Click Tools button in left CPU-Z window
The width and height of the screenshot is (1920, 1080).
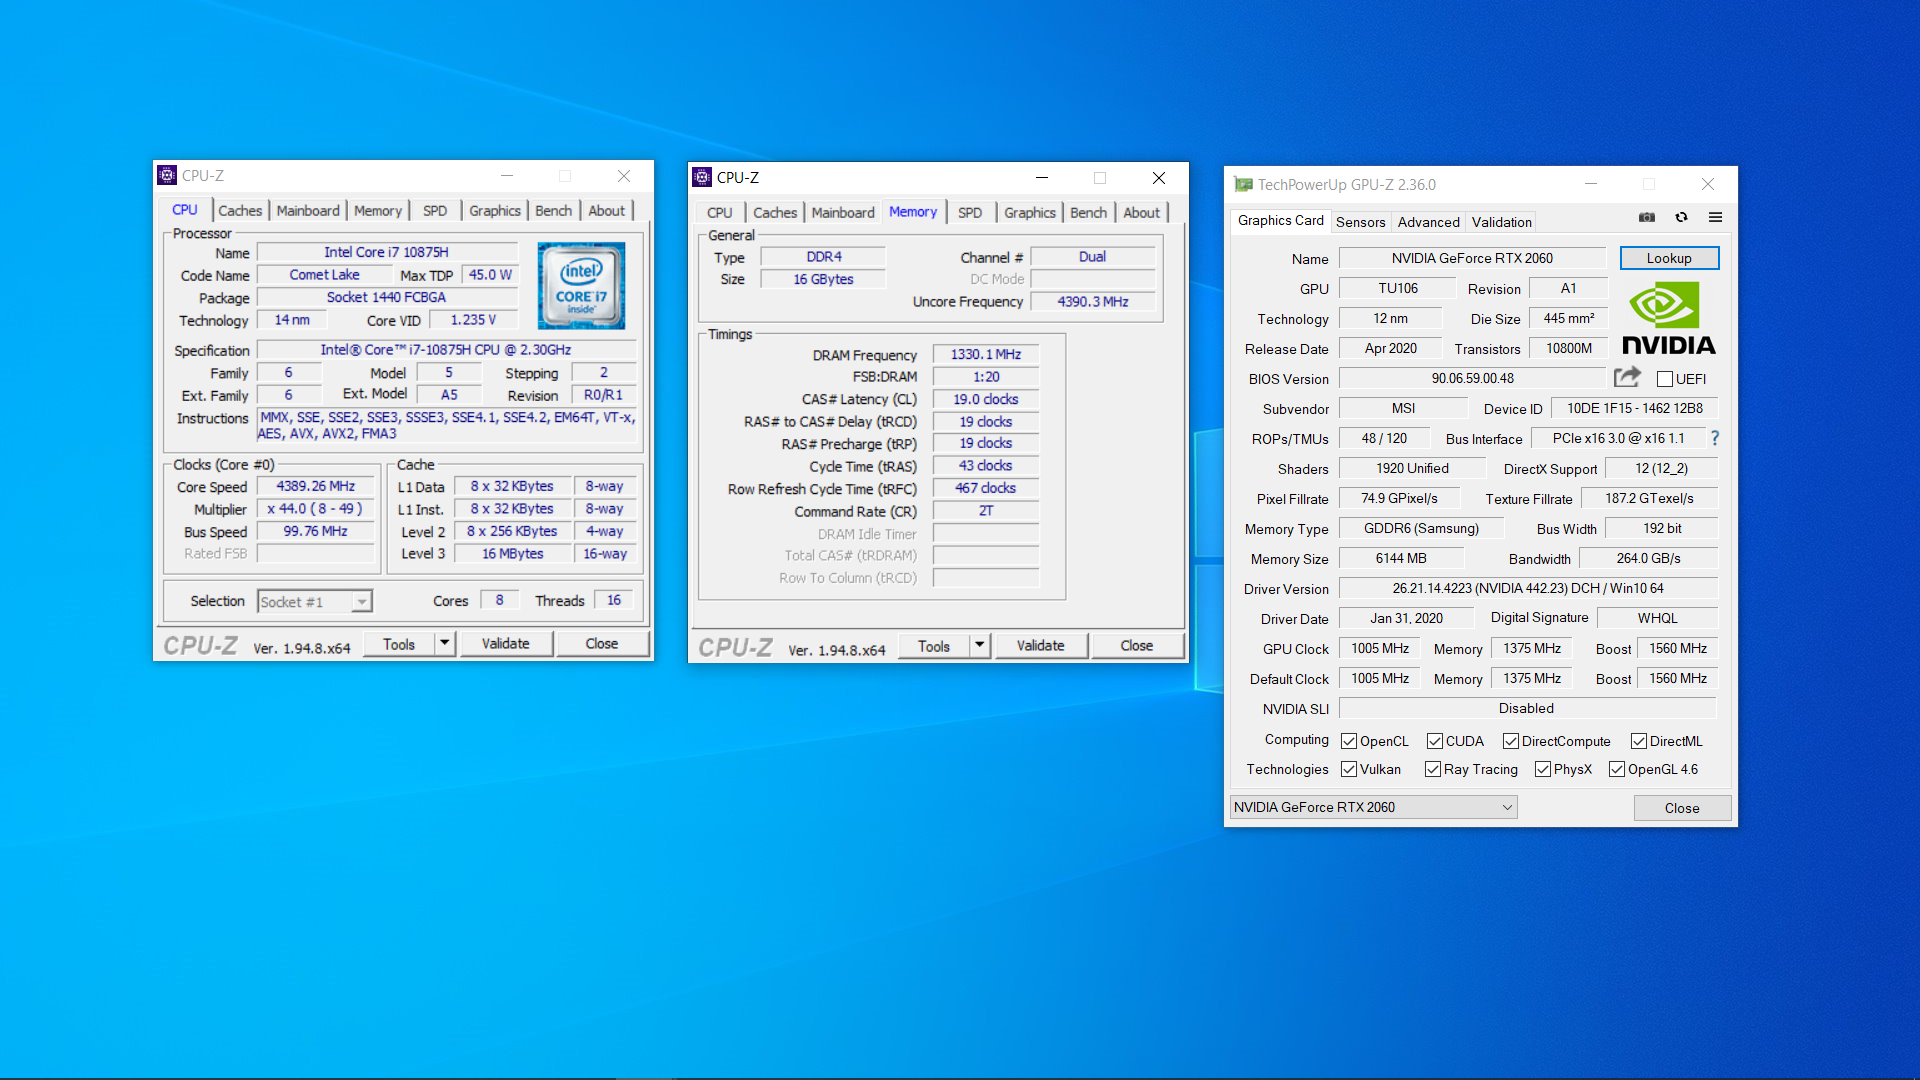click(x=399, y=643)
